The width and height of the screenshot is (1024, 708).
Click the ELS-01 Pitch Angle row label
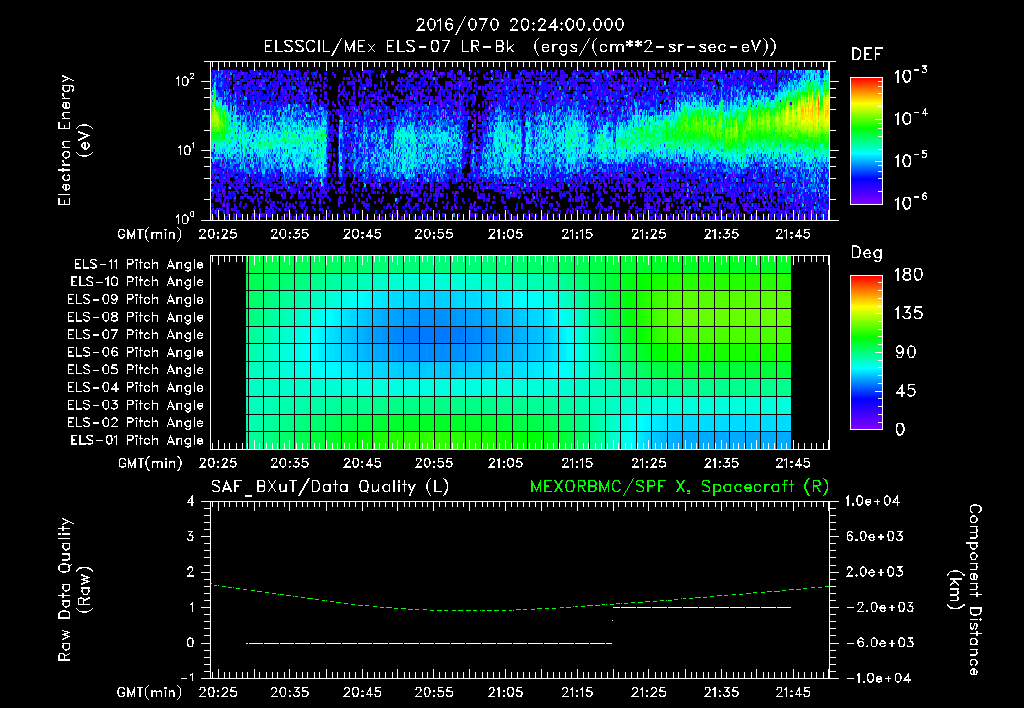137,440
